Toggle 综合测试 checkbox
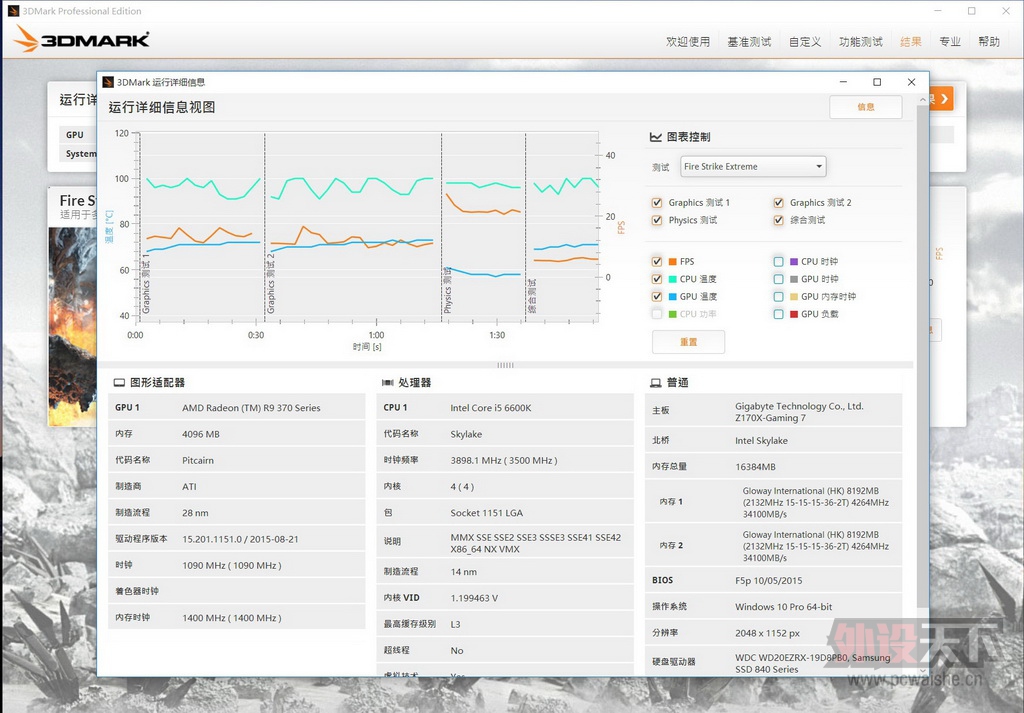This screenshot has width=1024, height=713. [778, 220]
